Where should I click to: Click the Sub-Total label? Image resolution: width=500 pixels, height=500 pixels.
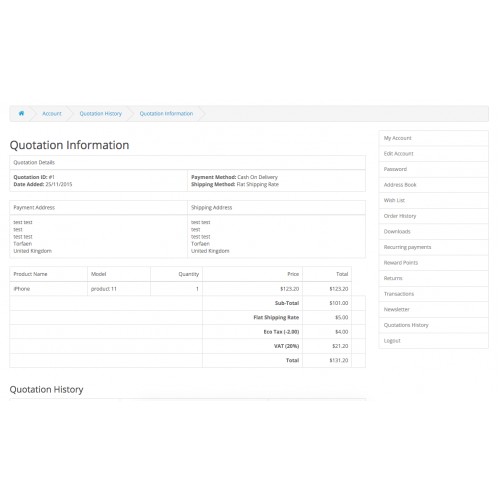[x=287, y=303]
